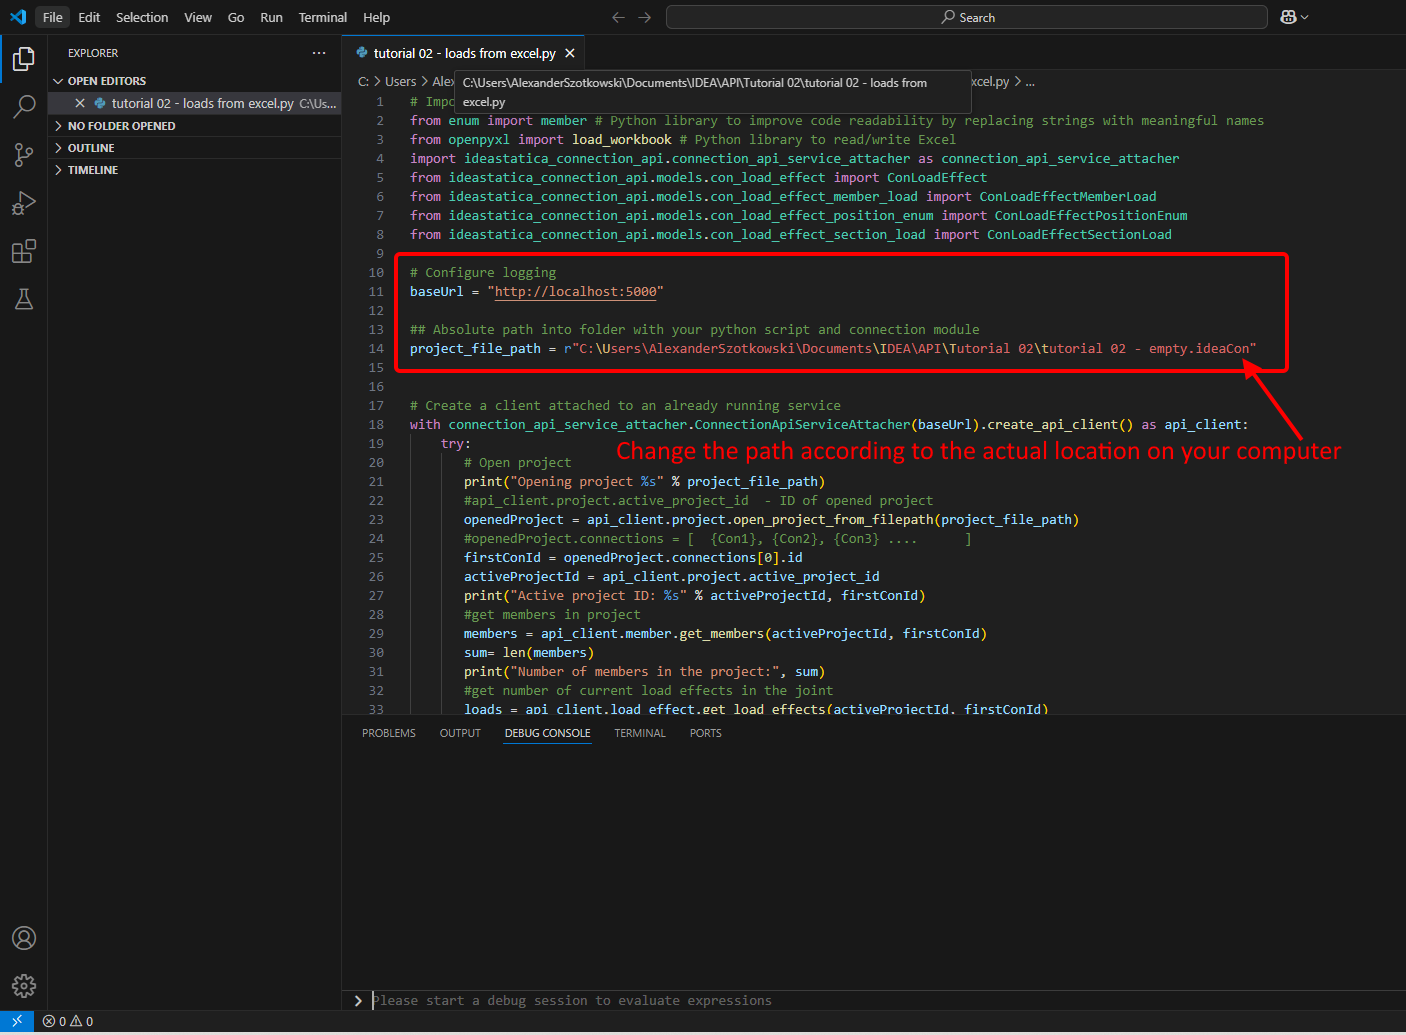Open the Copilot icon in the title bar
This screenshot has height=1035, width=1406.
point(1290,17)
